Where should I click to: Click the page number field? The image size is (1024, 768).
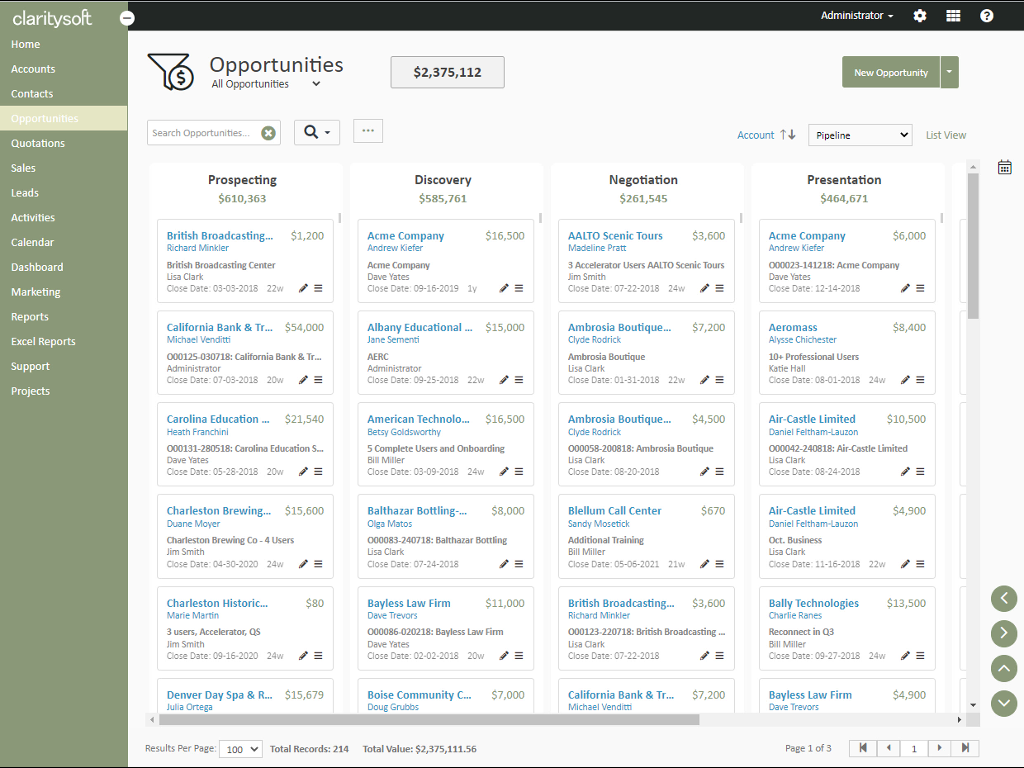(x=914, y=748)
